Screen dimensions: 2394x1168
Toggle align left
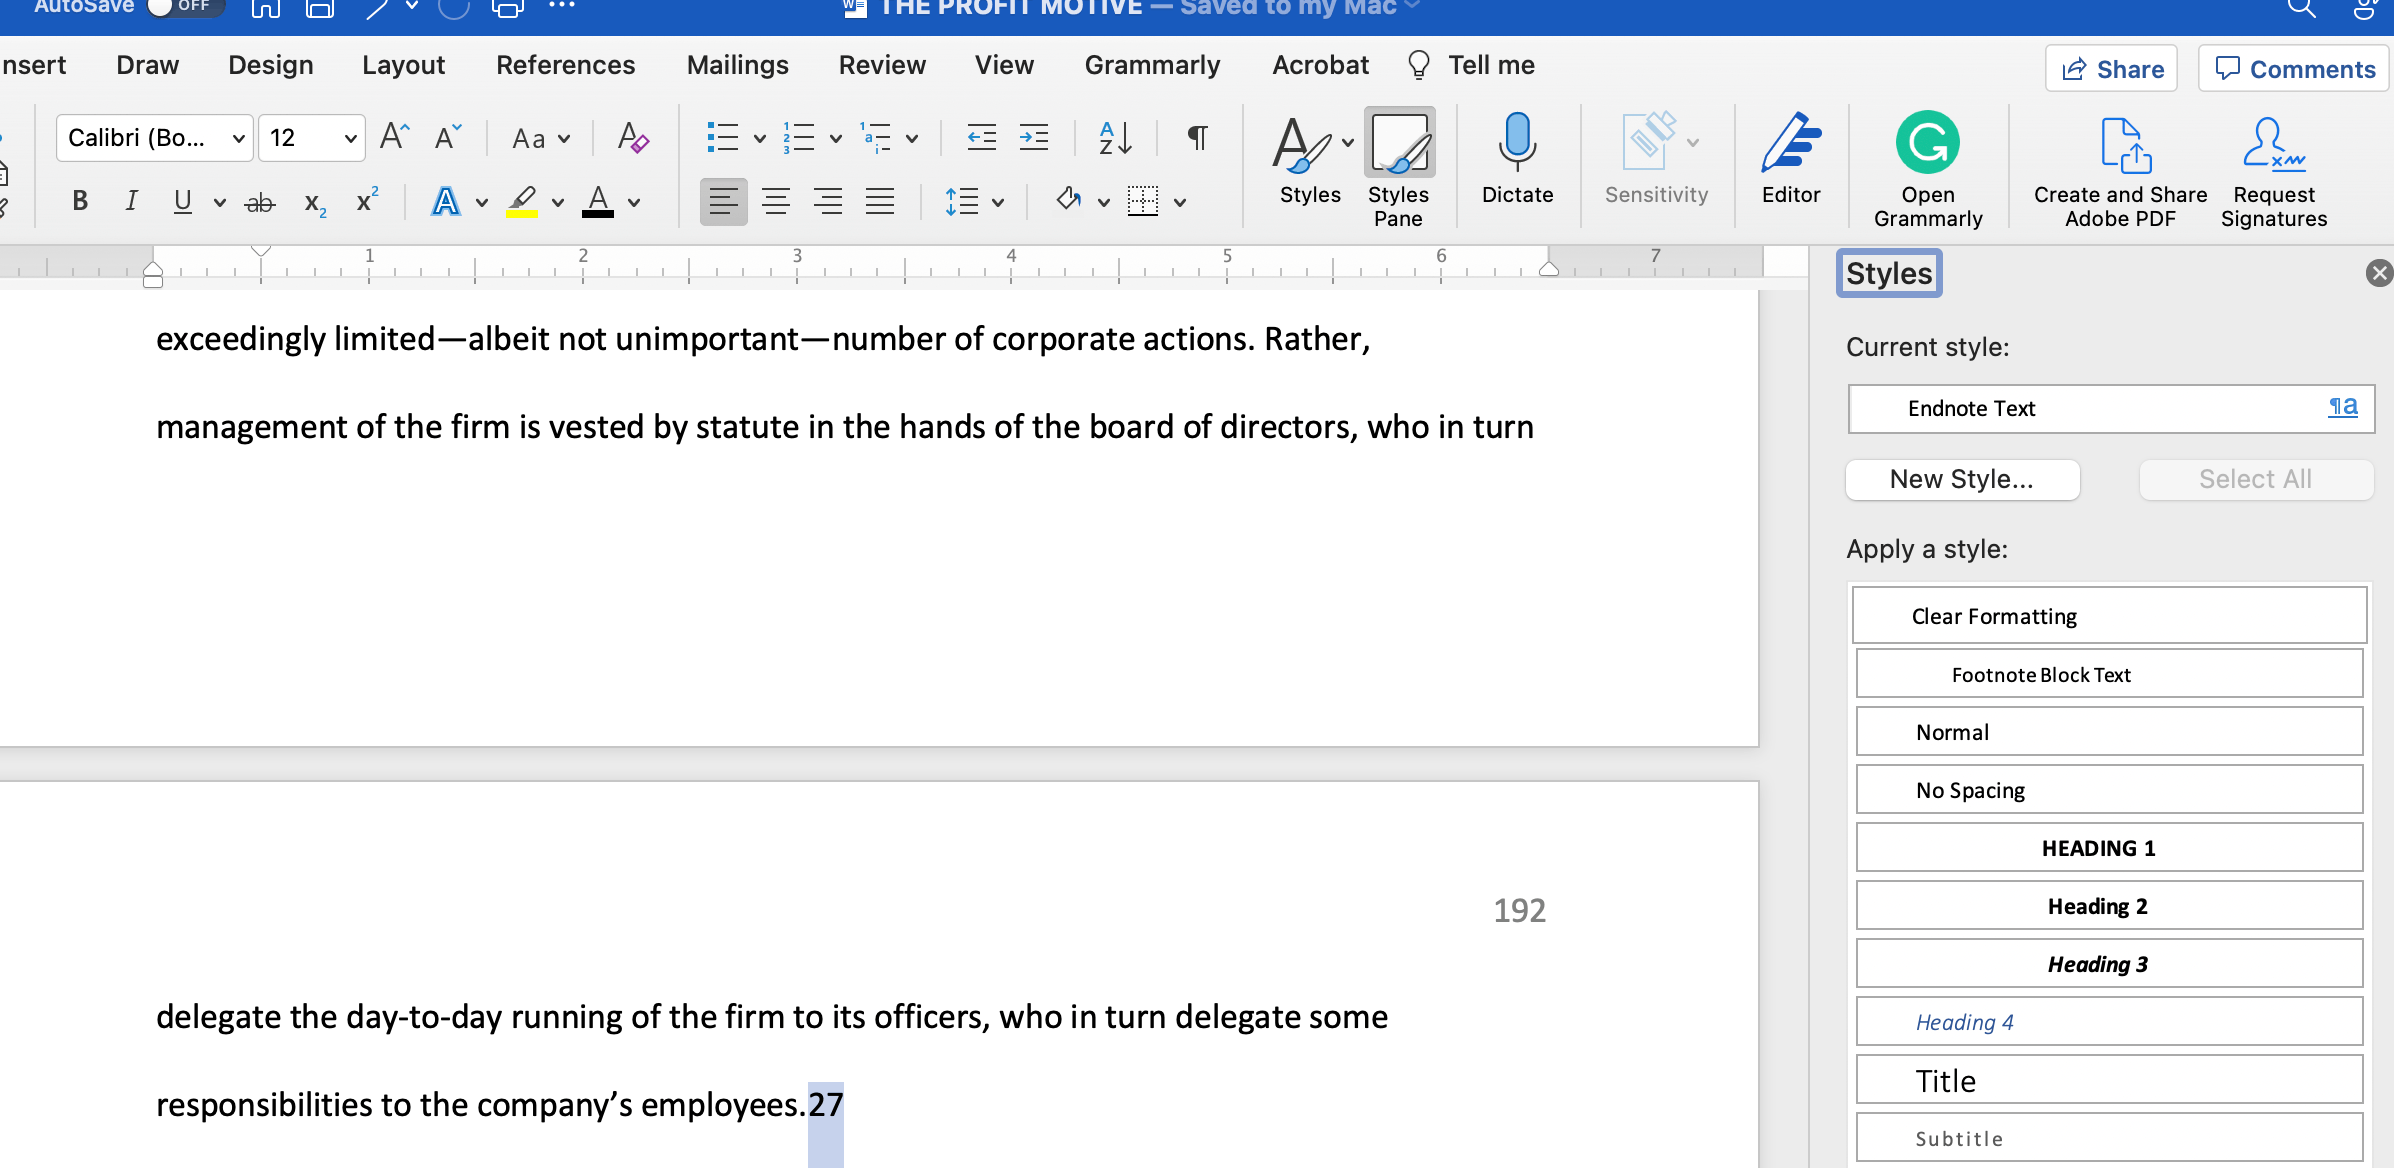click(x=723, y=201)
